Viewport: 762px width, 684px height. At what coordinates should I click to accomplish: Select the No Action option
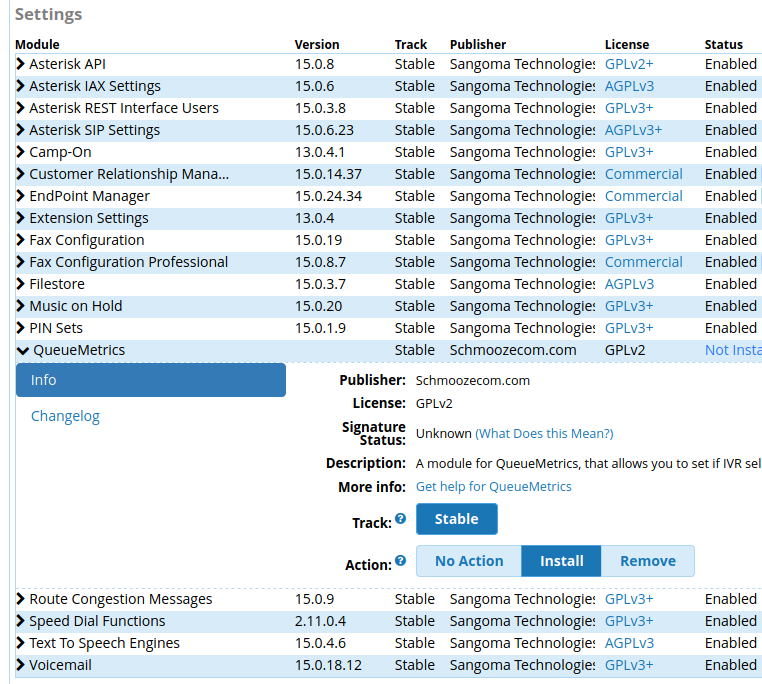(x=469, y=561)
